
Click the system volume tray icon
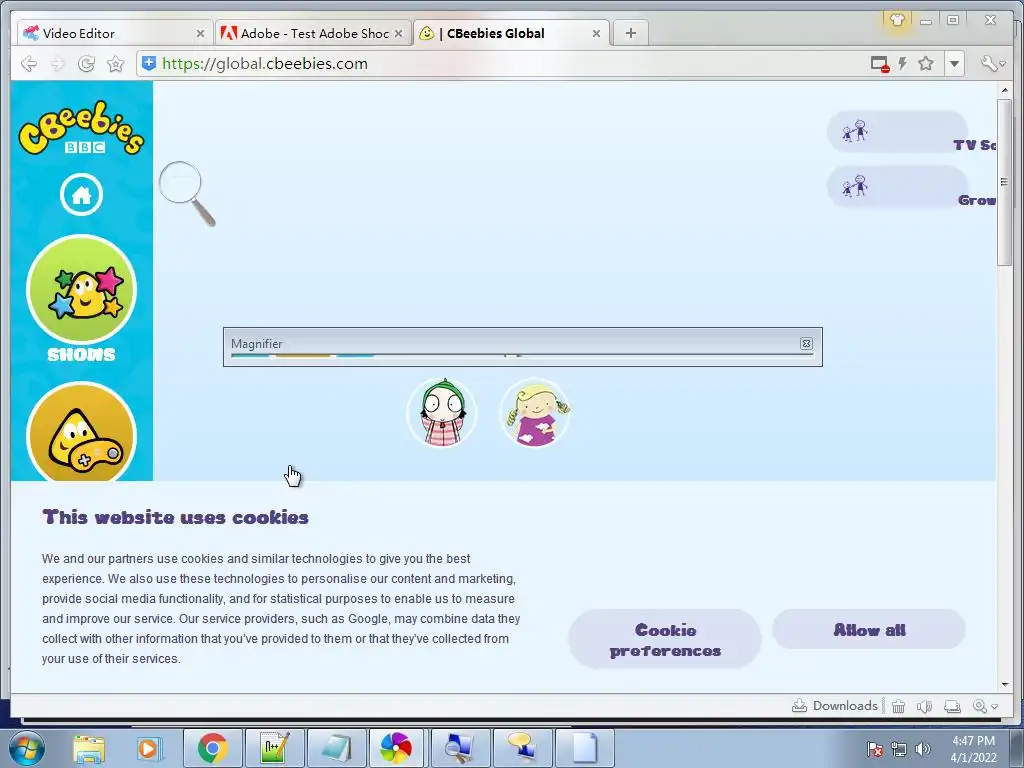(923, 749)
